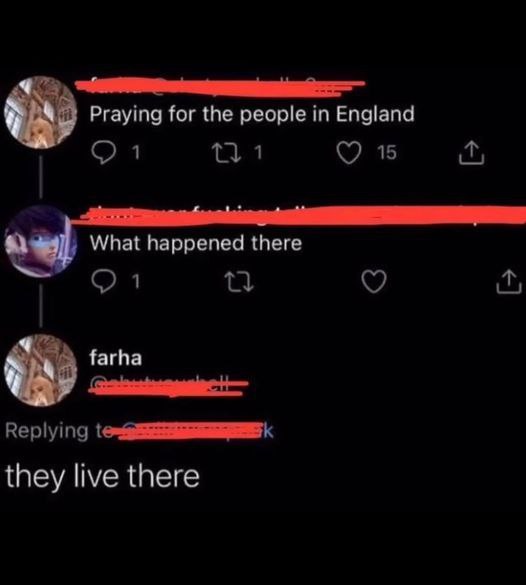526x585 pixels.
Task: Retweet the 'What happened there' tweet
Action: coord(239,282)
